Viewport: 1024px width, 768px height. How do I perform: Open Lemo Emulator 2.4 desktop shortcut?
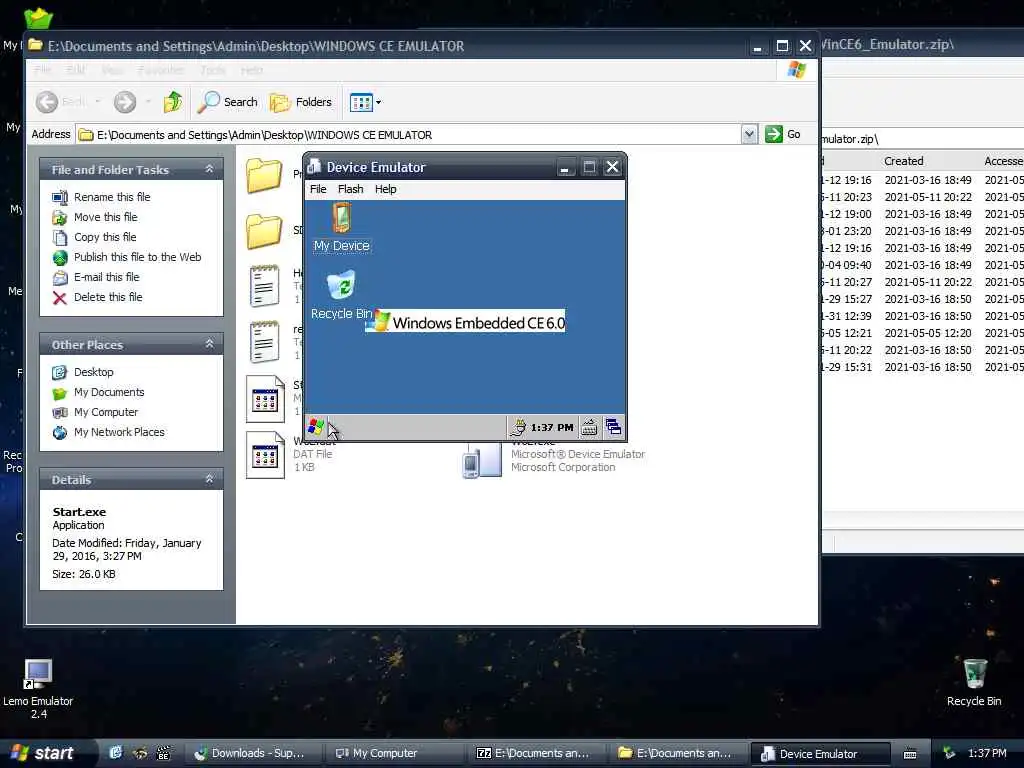[38, 688]
